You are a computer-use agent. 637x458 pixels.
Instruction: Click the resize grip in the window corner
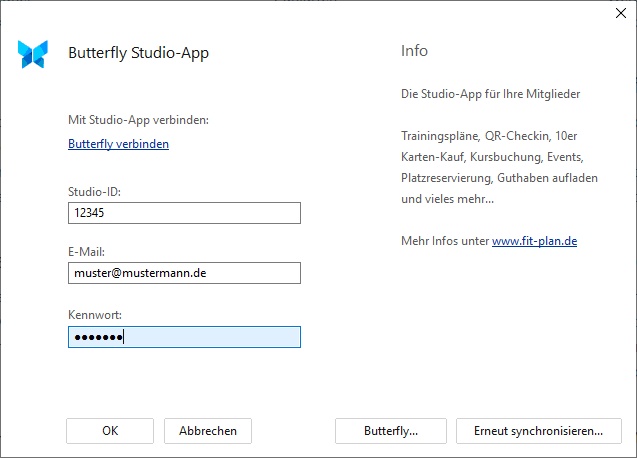coord(630,451)
